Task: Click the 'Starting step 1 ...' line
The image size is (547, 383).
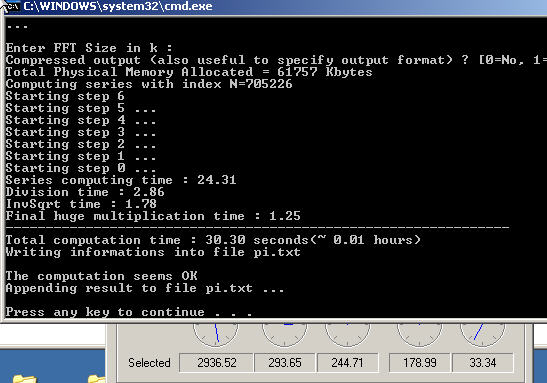Action: (x=81, y=156)
